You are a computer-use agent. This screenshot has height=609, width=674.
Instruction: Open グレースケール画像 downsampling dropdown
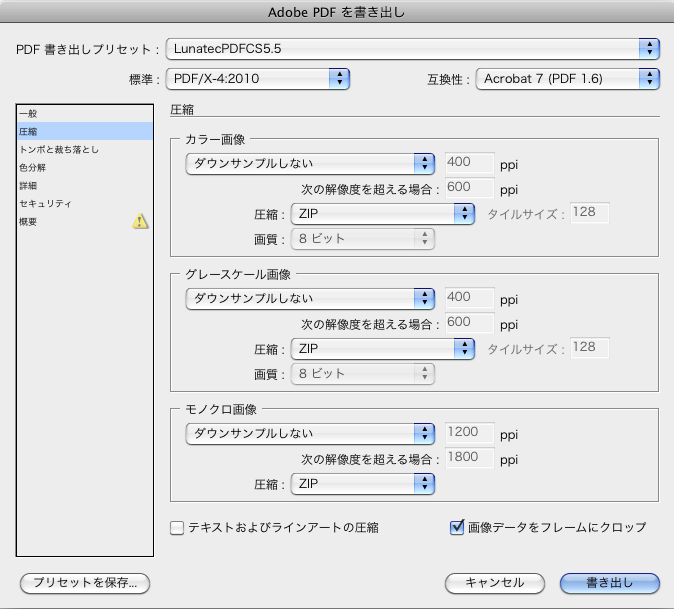[310, 298]
